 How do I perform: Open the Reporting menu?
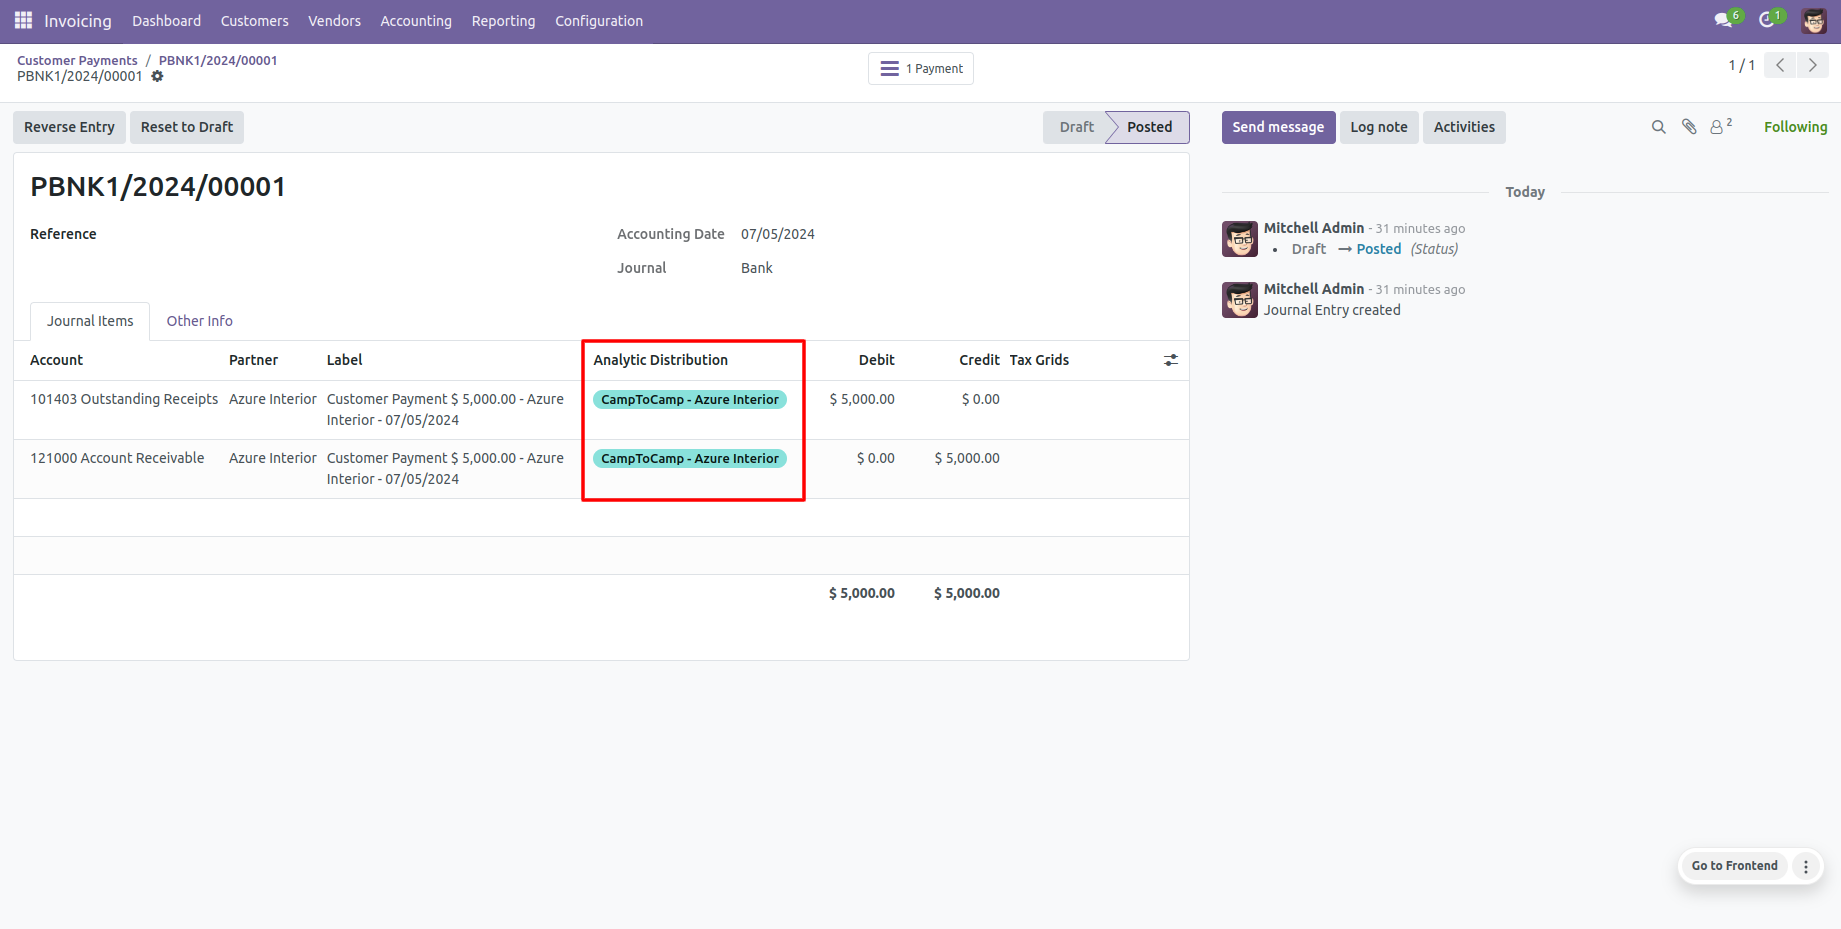pos(503,21)
